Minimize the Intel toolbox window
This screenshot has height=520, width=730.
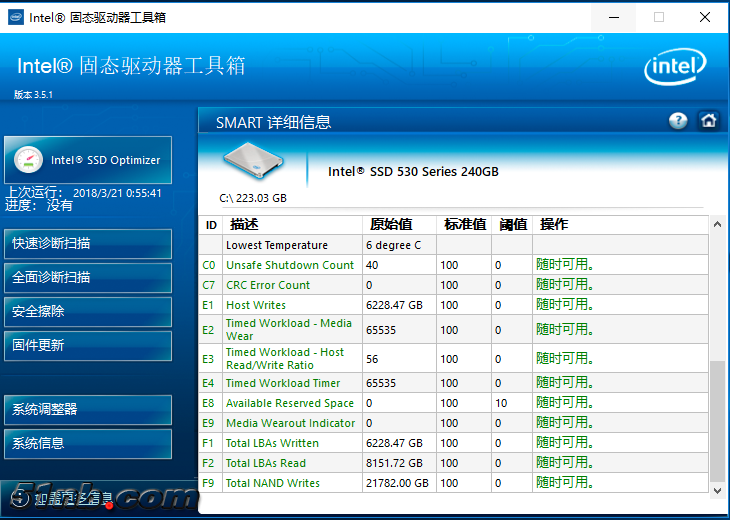tap(610, 17)
